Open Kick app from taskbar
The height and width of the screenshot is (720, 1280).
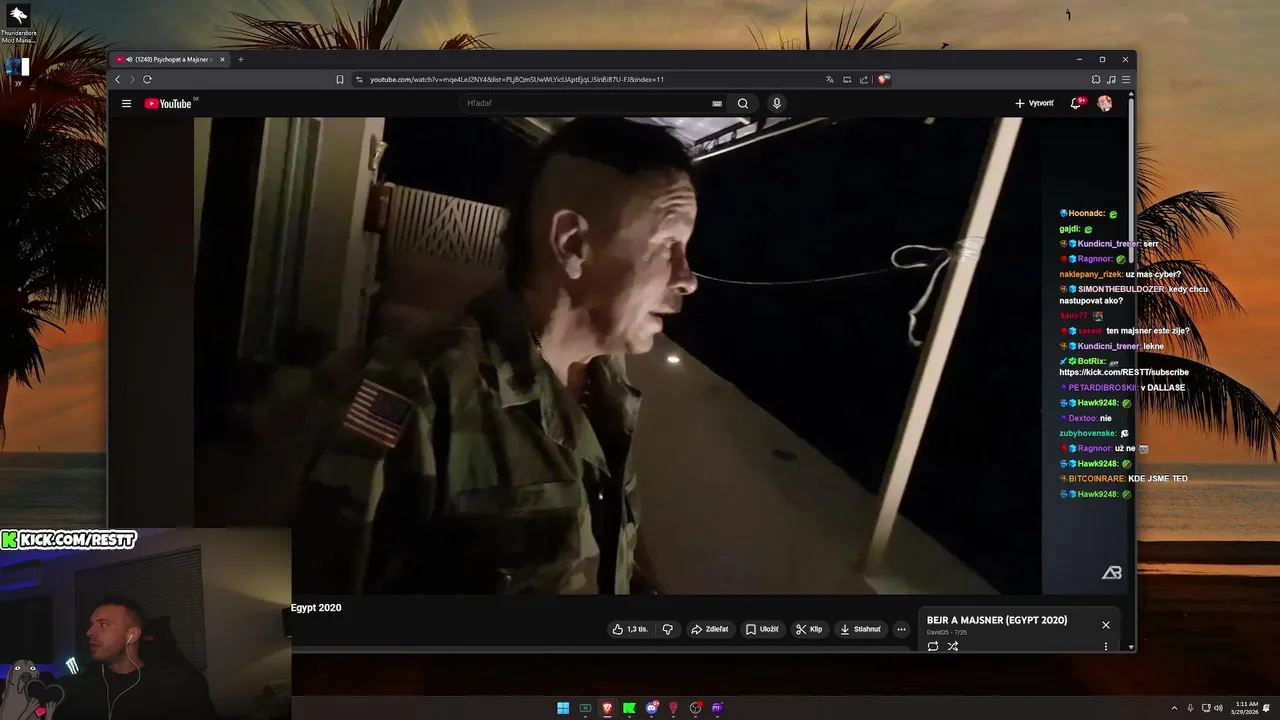tap(629, 708)
